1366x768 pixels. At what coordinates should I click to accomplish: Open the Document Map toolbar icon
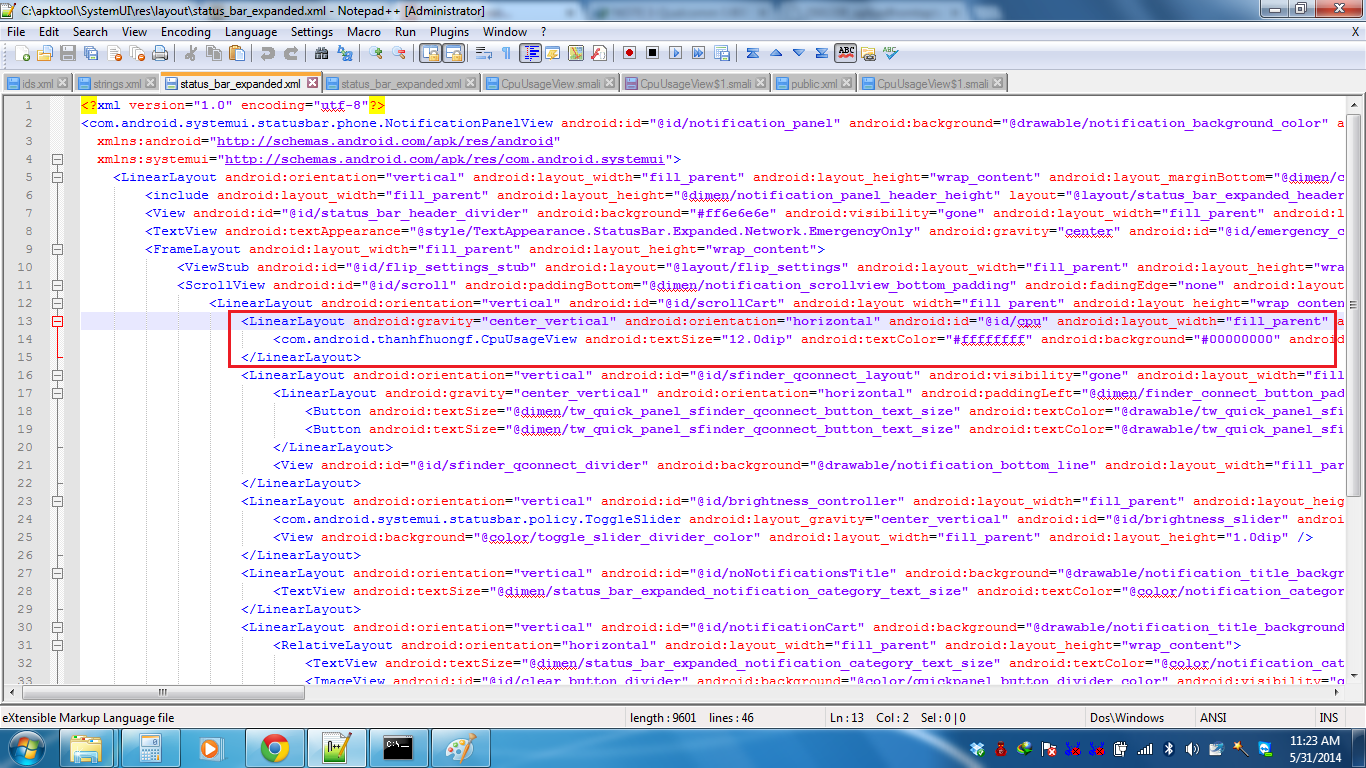pos(576,53)
